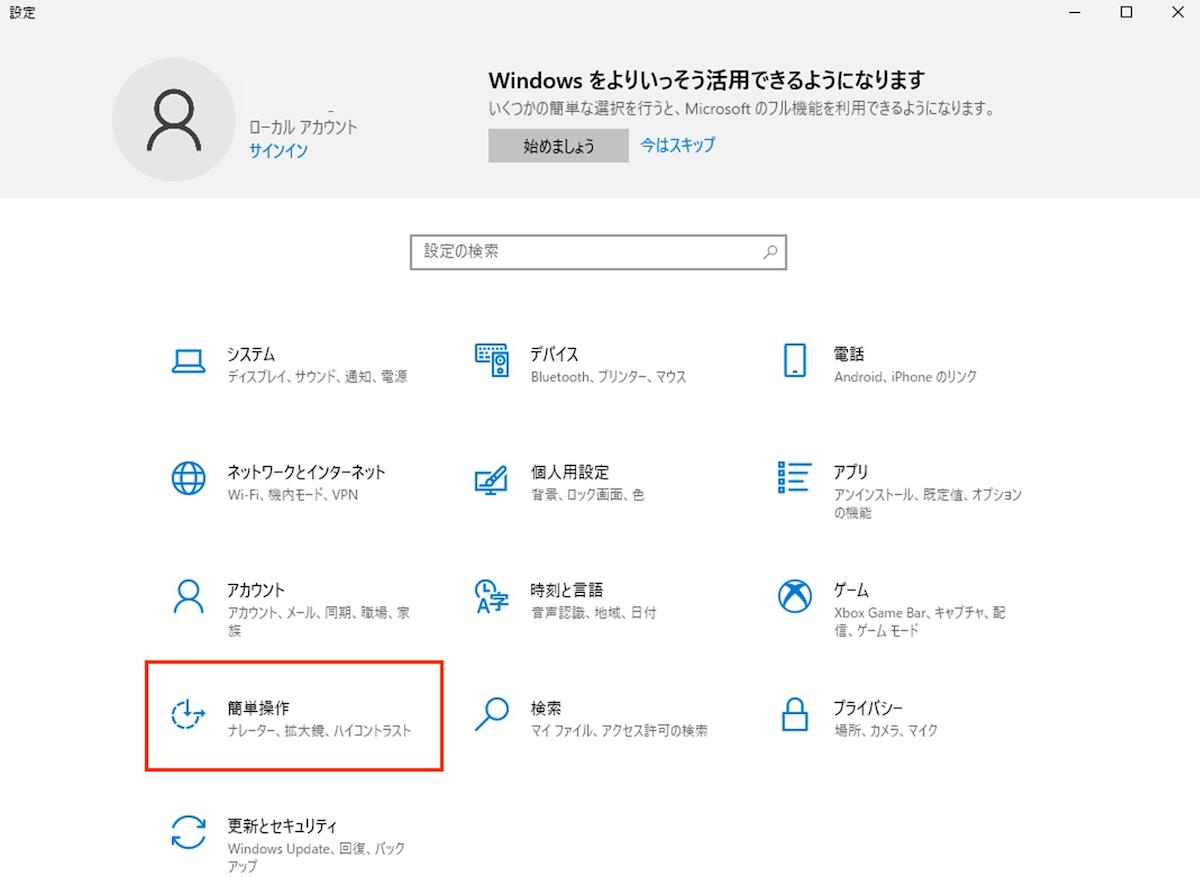Click the サインイン link
1200x877 pixels.
278,151
